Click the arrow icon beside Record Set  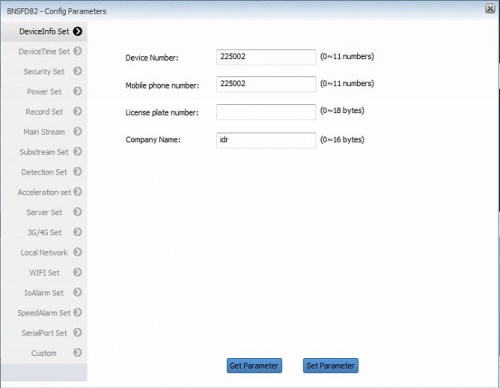tap(78, 111)
